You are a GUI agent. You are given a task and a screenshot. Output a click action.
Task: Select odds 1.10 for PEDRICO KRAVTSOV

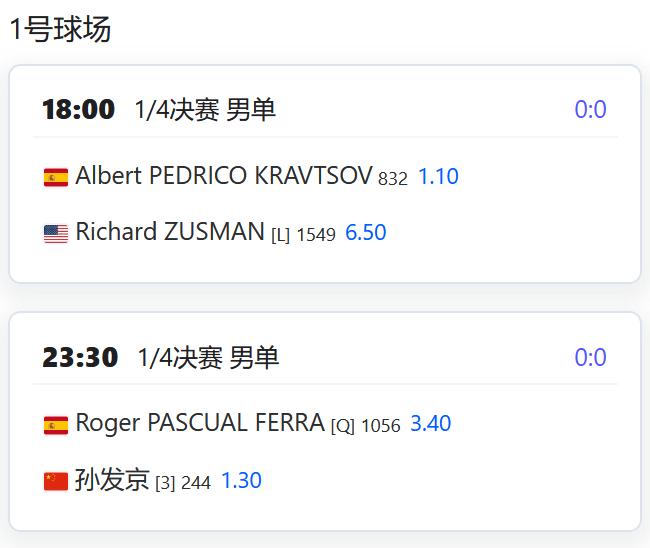tap(439, 177)
